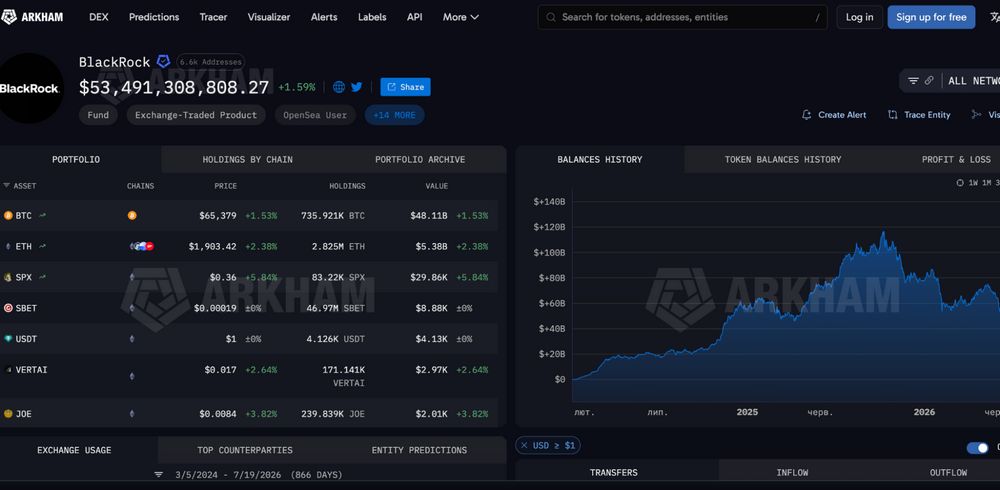The width and height of the screenshot is (1000, 490).
Task: Click the Log in button
Action: 859,17
